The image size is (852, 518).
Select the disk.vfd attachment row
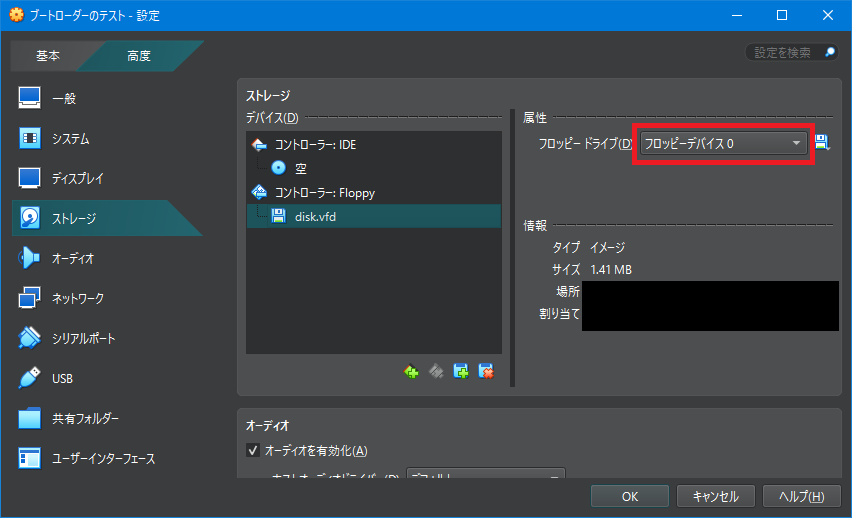(x=373, y=216)
